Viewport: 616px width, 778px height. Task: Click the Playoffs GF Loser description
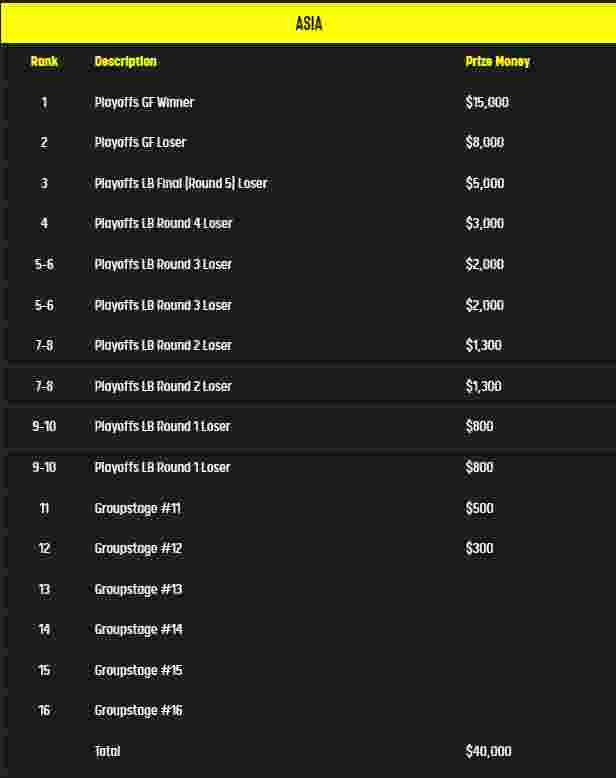(140, 142)
